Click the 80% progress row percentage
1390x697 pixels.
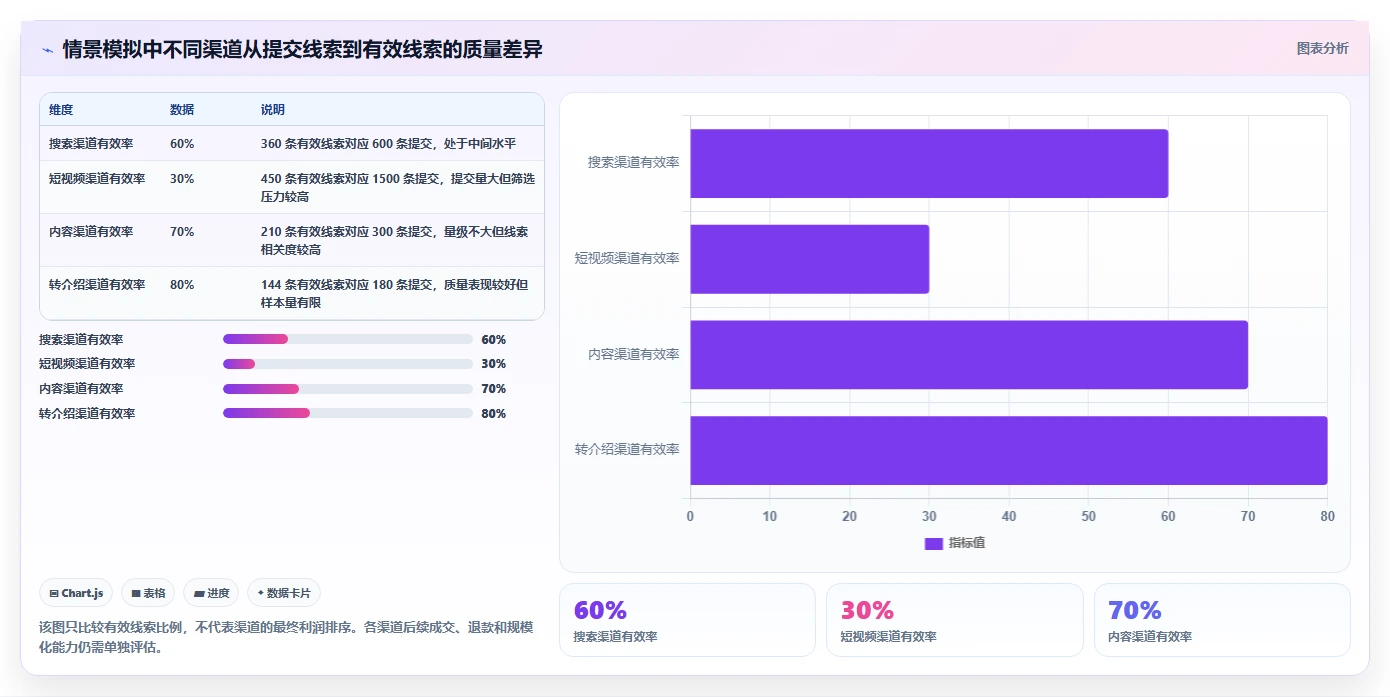(494, 414)
